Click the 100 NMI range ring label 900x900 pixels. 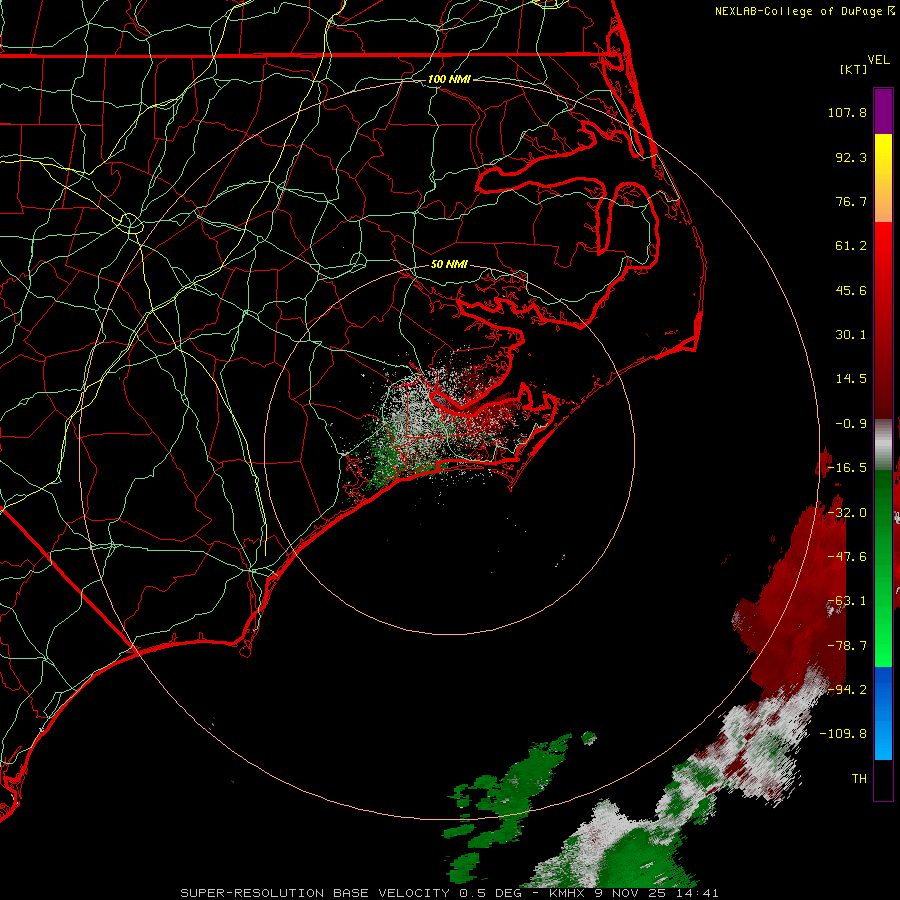(449, 79)
